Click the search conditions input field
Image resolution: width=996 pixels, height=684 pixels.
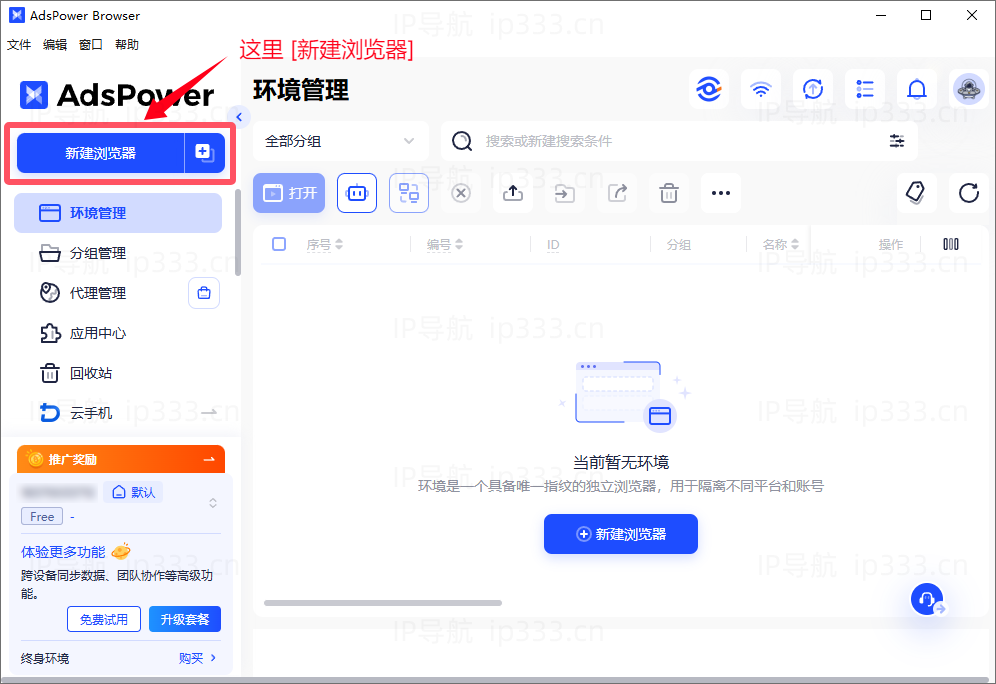click(x=680, y=141)
